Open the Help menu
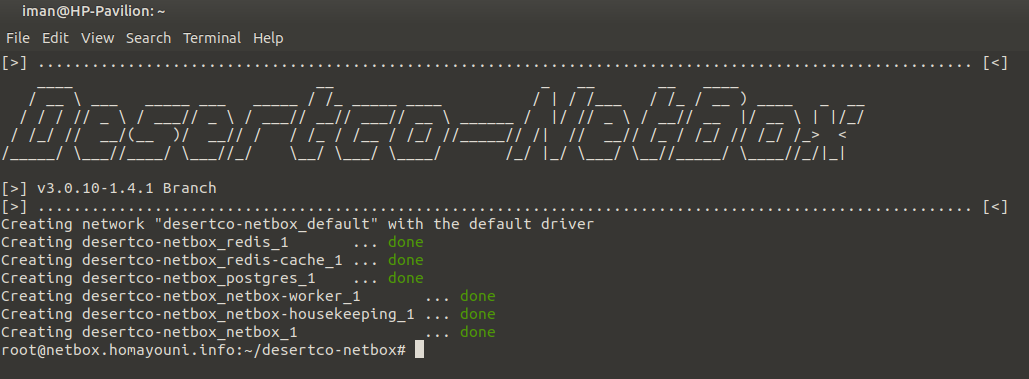Screen dimensions: 1029x379 [268, 38]
